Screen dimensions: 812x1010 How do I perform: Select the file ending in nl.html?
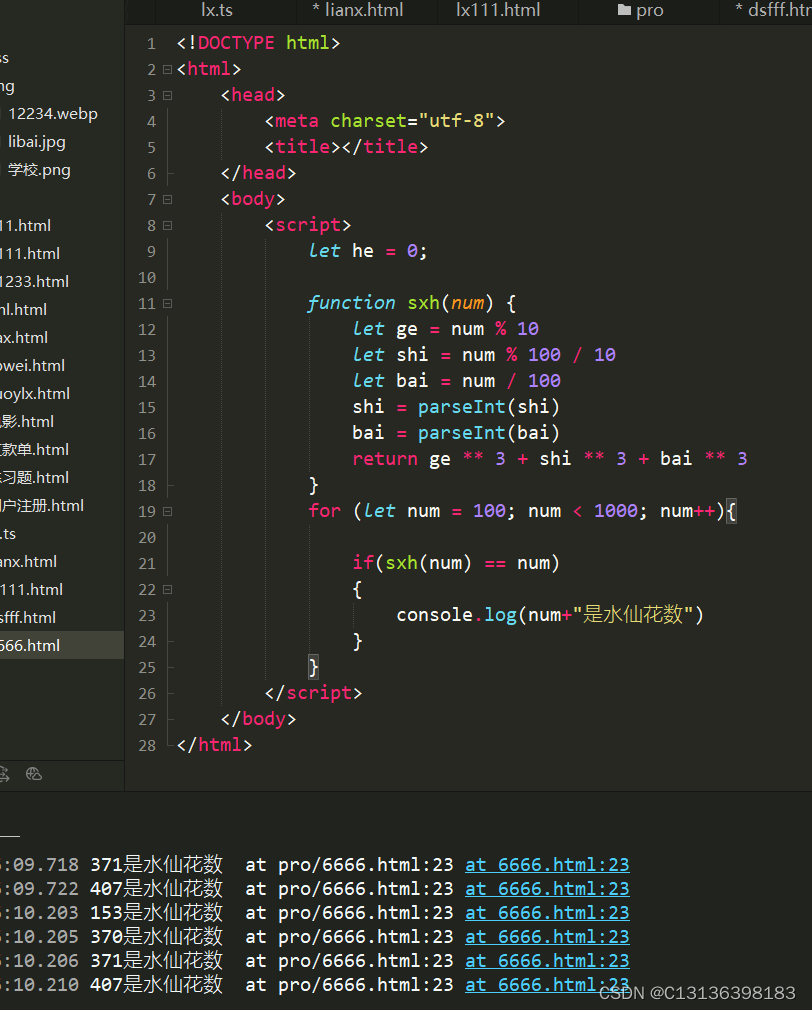coord(23,309)
